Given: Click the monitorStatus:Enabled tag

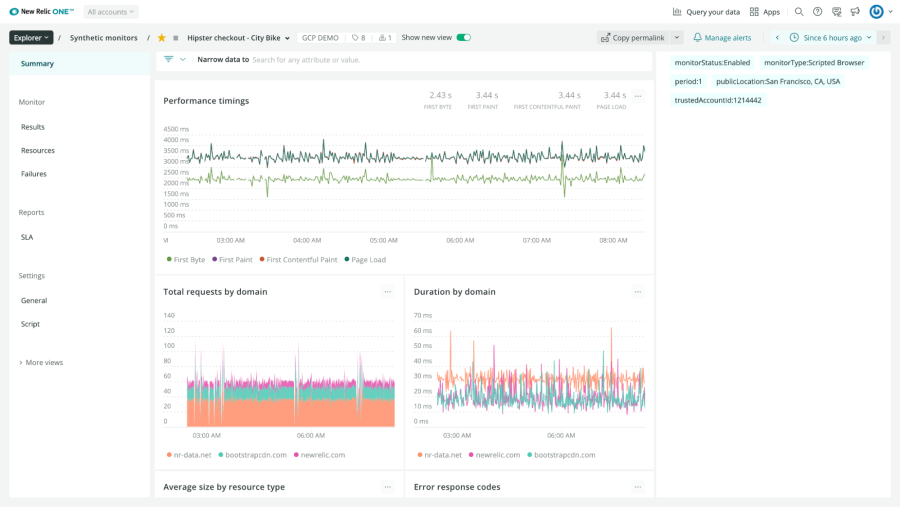Looking at the screenshot, I should click(712, 63).
